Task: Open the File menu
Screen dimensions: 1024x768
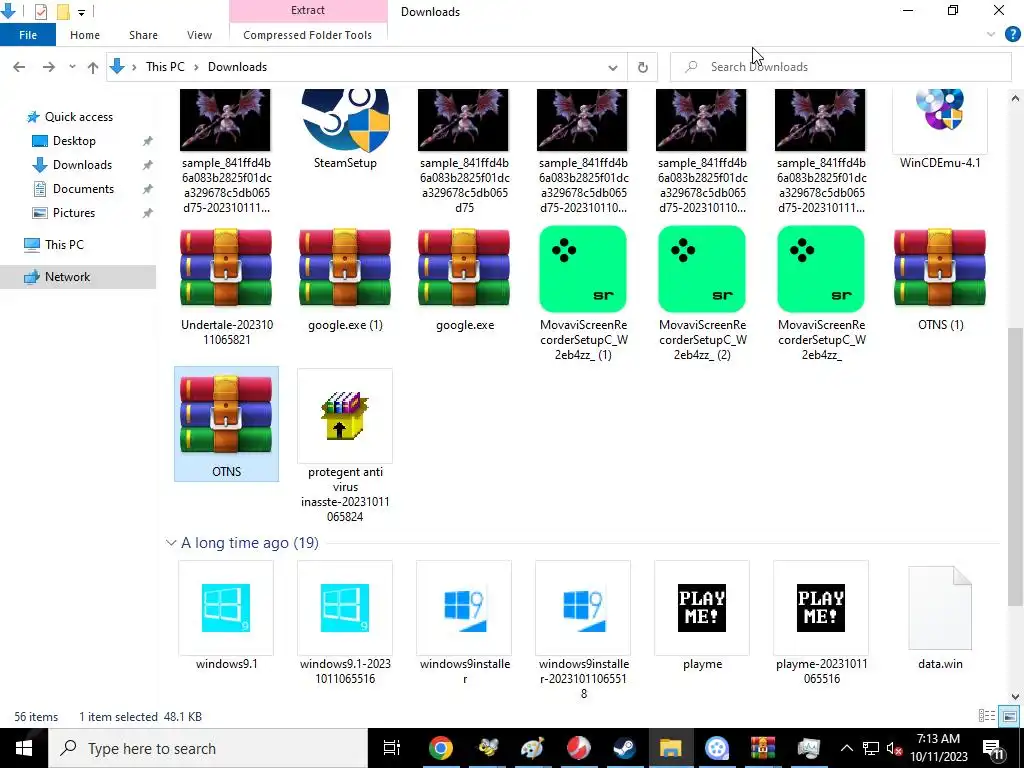Action: coord(27,35)
